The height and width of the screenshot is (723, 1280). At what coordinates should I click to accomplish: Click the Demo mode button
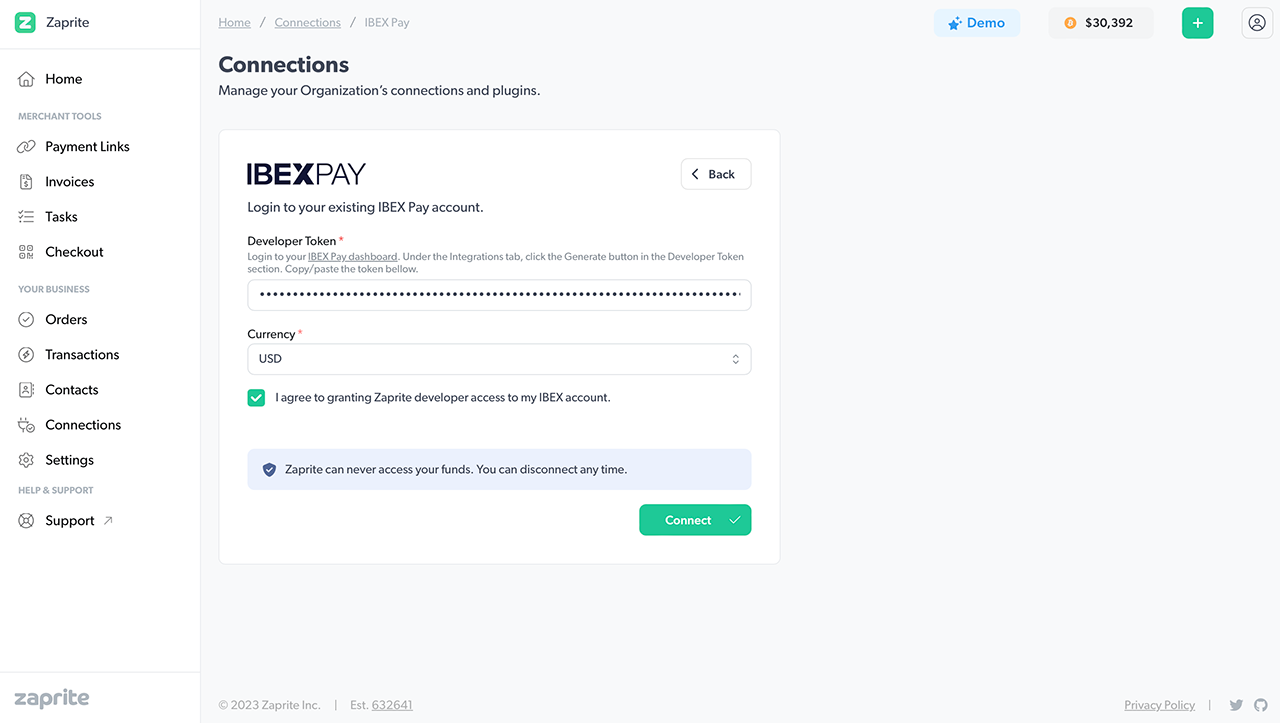[x=977, y=23]
